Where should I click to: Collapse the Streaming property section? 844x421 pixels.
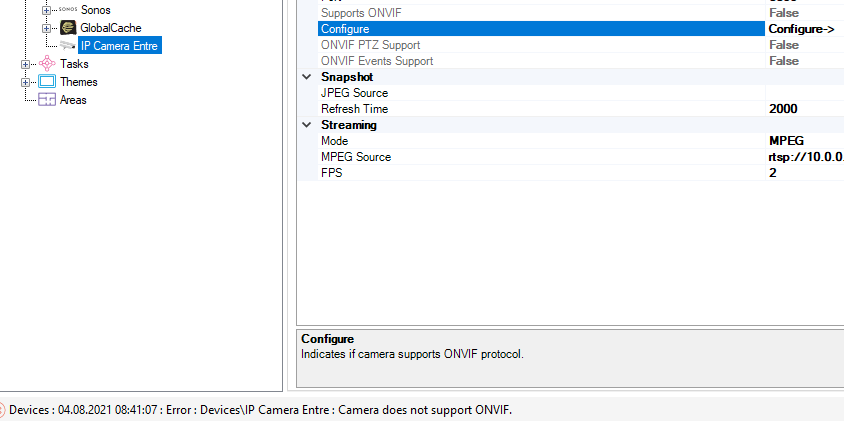307,125
